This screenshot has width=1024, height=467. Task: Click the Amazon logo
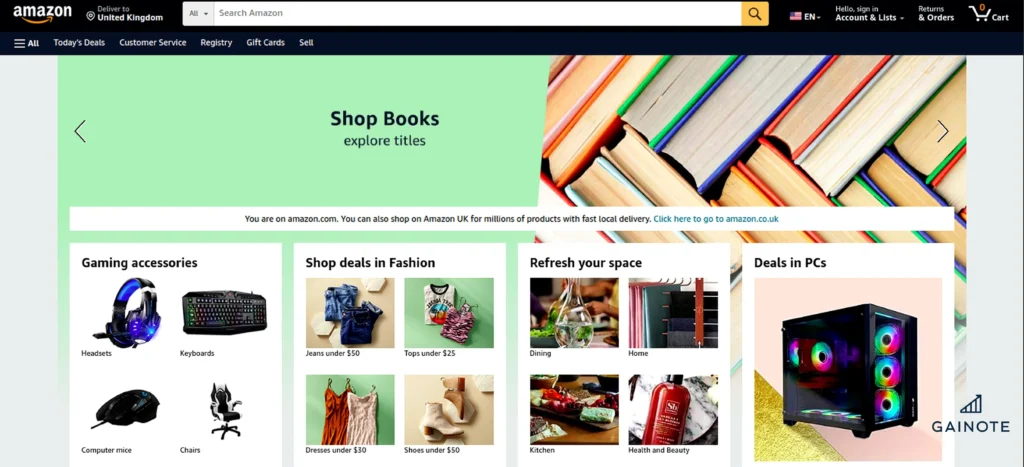point(42,14)
